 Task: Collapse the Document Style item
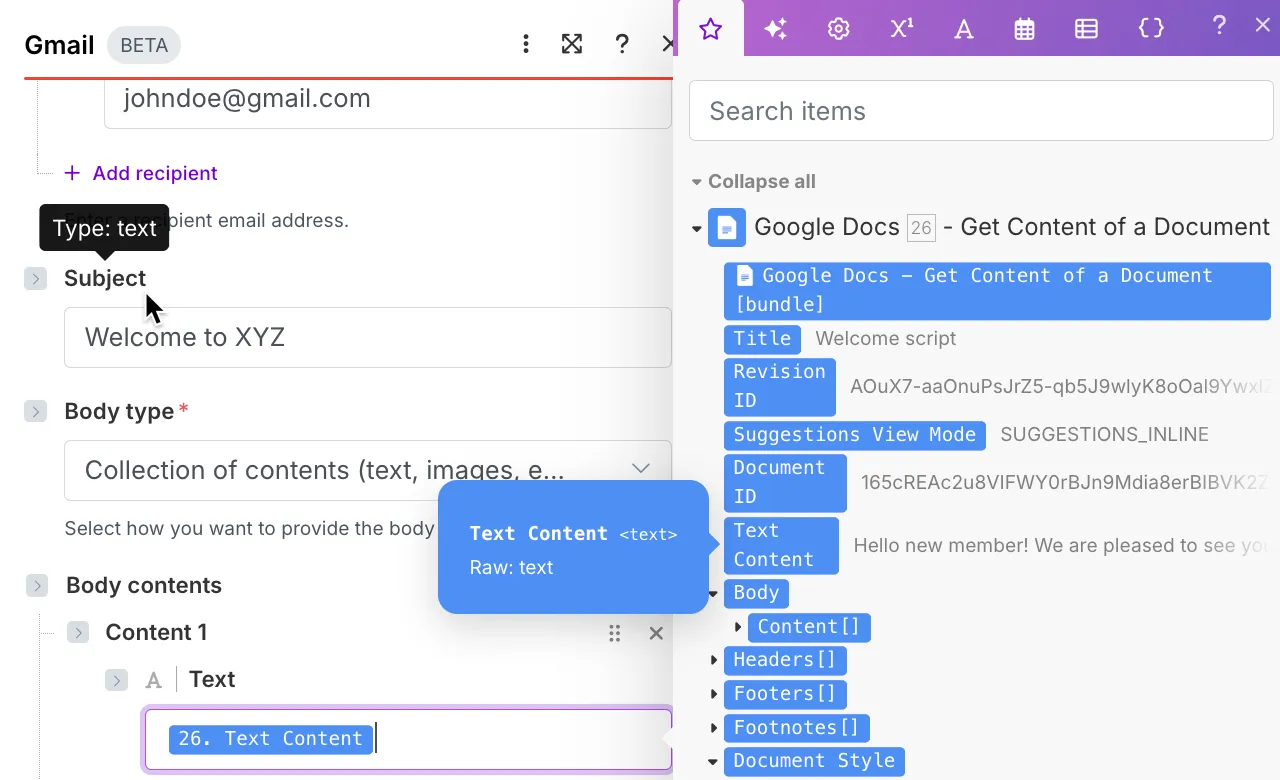[714, 761]
